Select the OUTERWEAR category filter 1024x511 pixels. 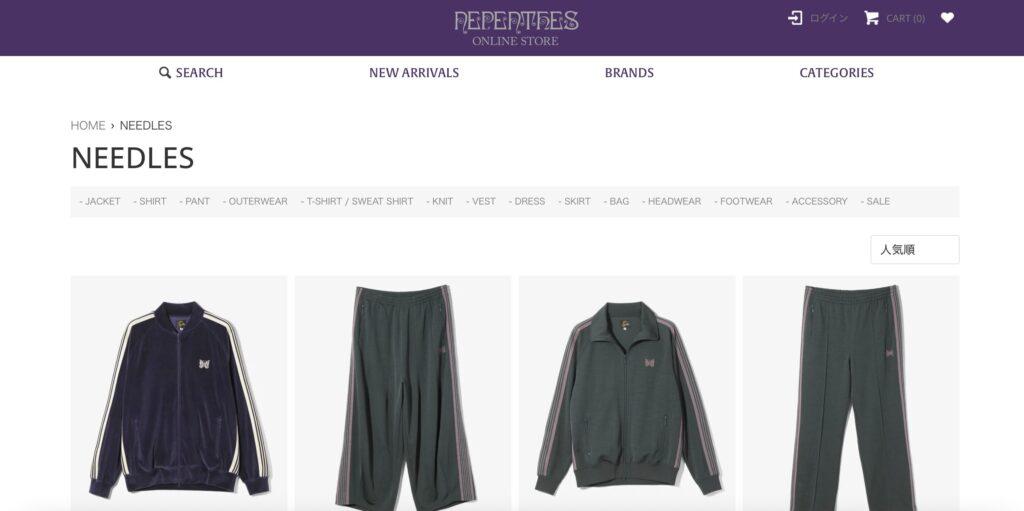[x=255, y=201]
